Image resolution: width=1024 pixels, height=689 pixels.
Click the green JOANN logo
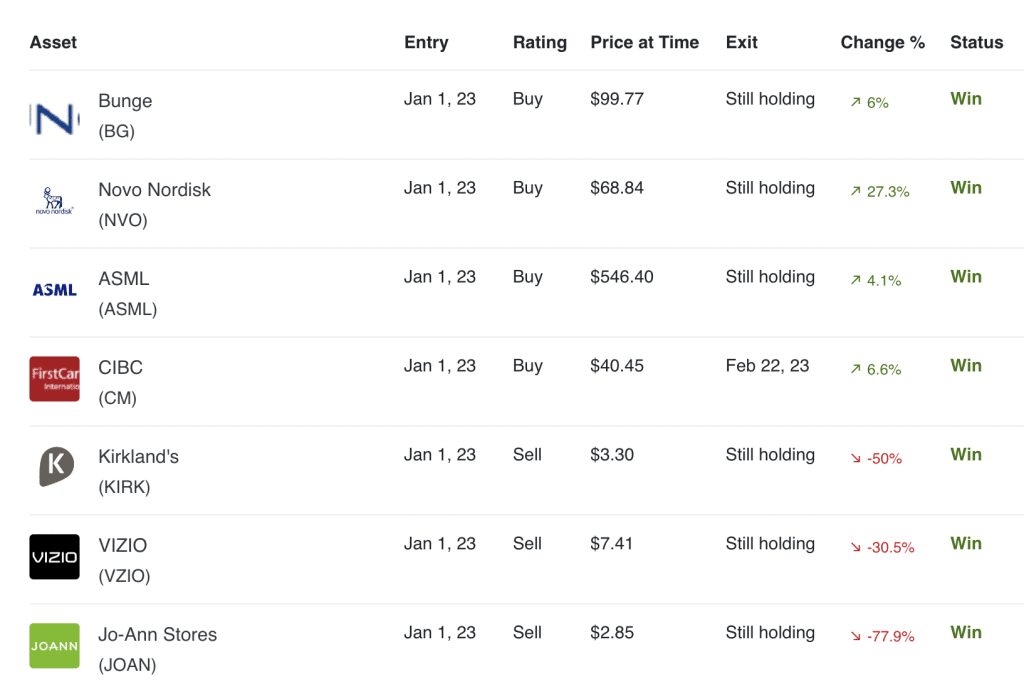[x=54, y=646]
